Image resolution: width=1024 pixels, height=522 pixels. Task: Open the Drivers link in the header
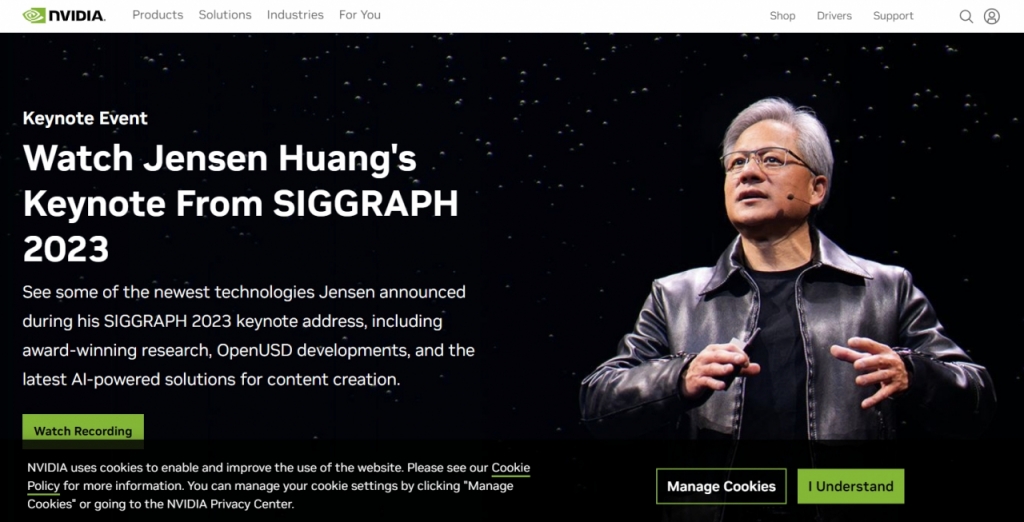pos(834,16)
